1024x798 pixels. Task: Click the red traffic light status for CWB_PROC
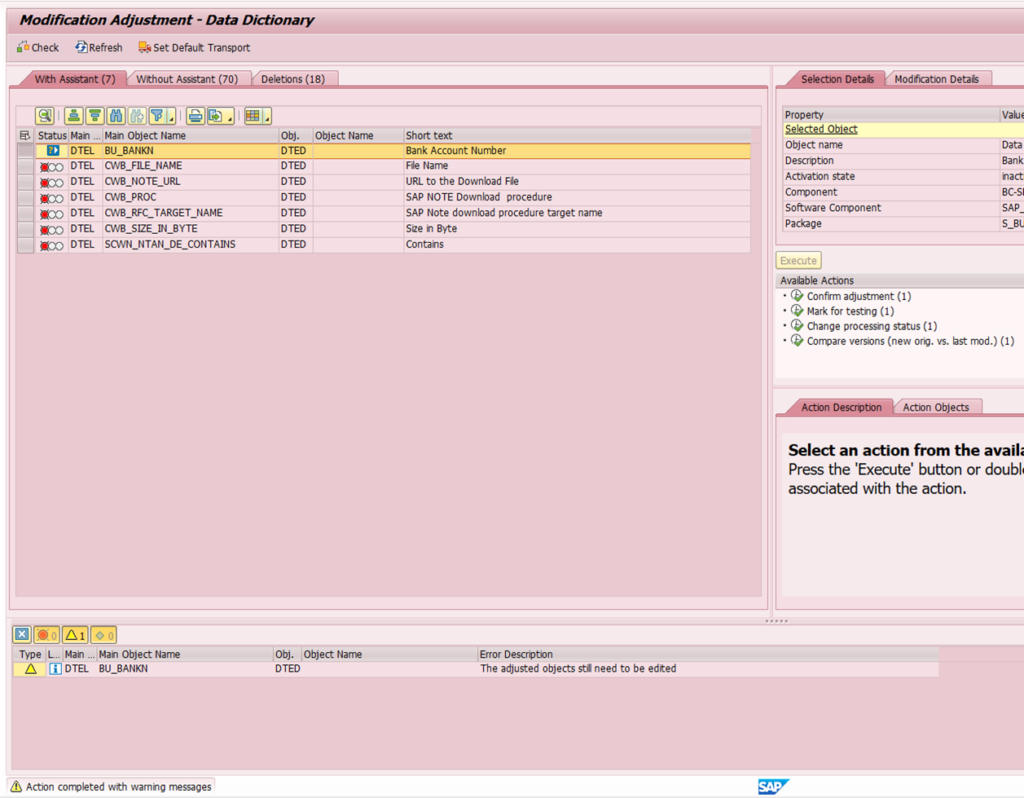click(52, 198)
